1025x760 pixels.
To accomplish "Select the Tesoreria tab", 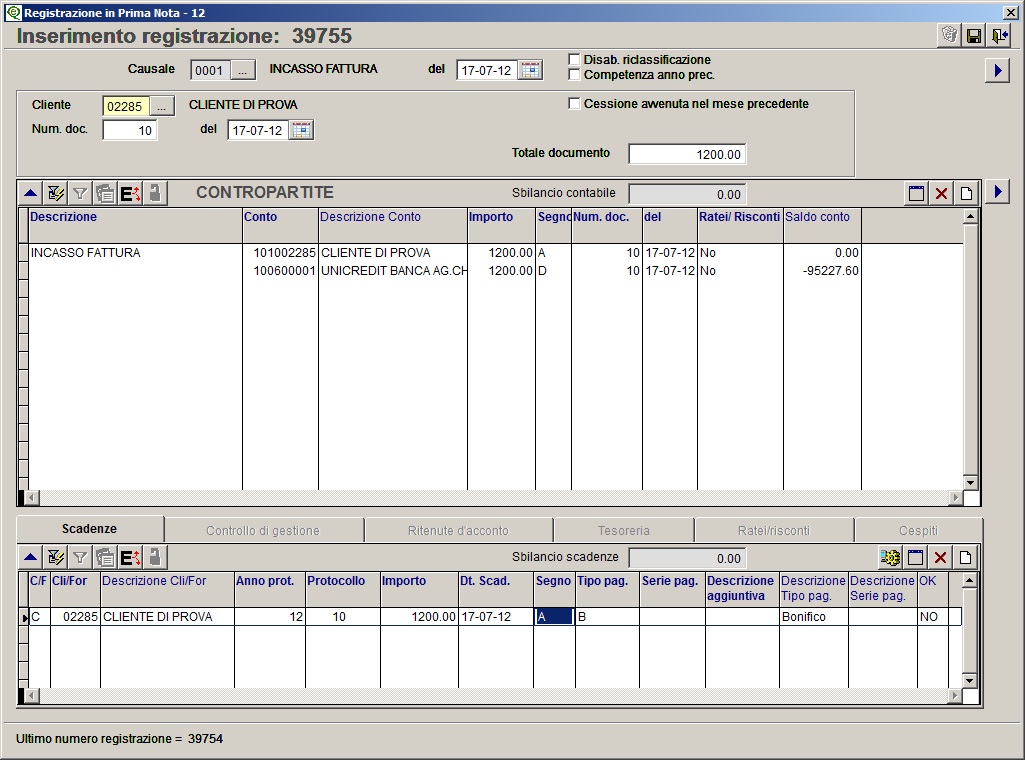I will click(624, 531).
